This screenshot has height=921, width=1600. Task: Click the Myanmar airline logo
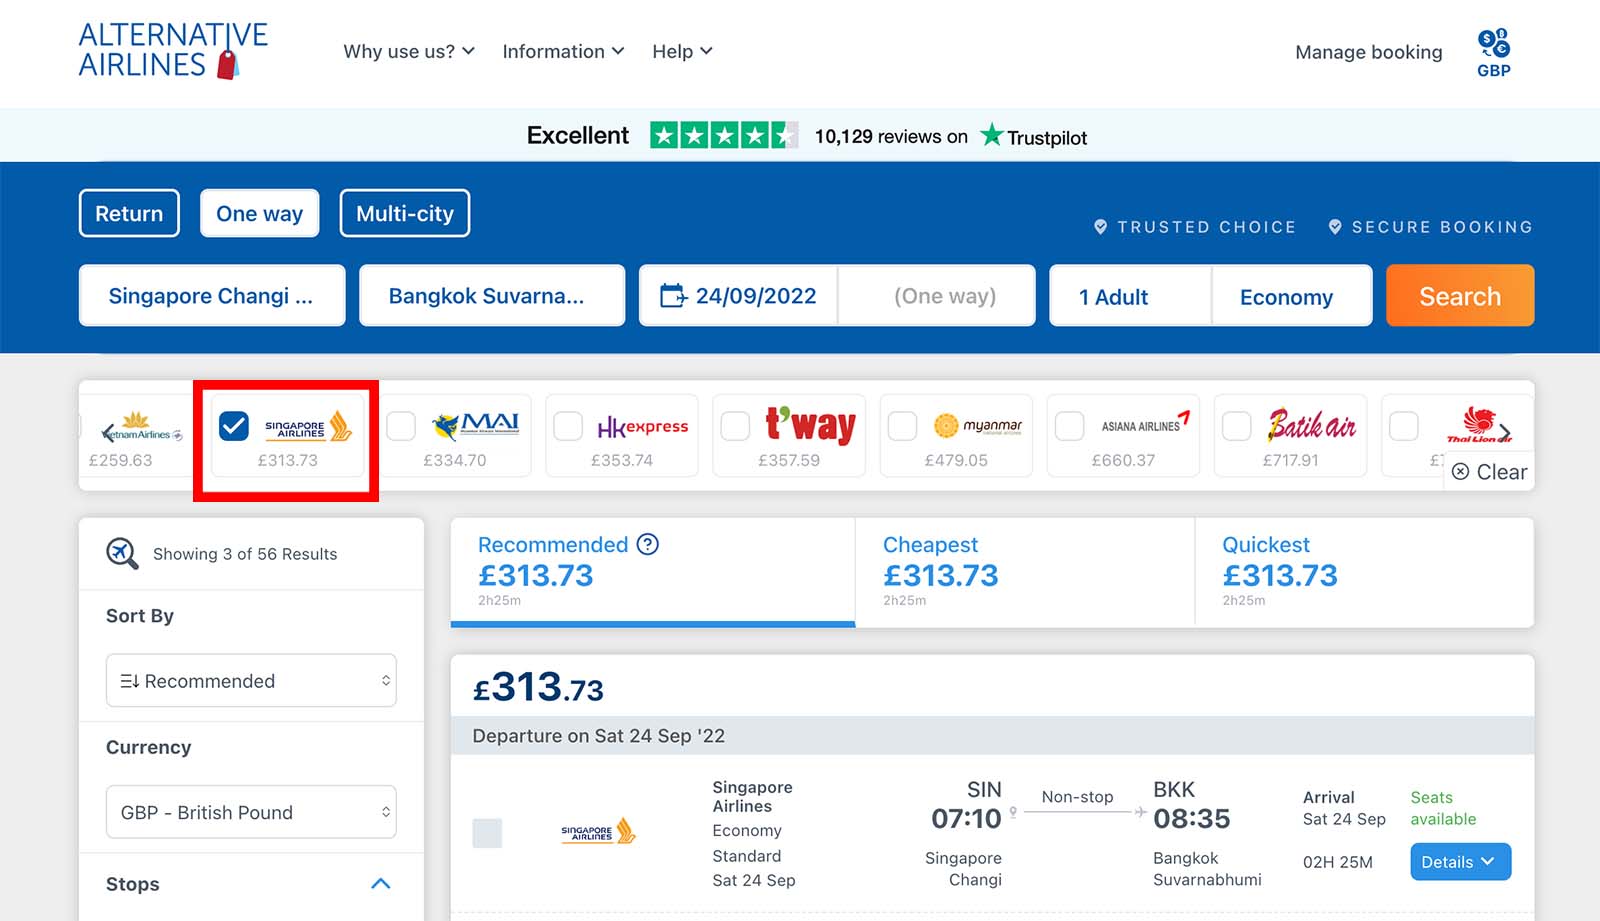[x=978, y=426]
